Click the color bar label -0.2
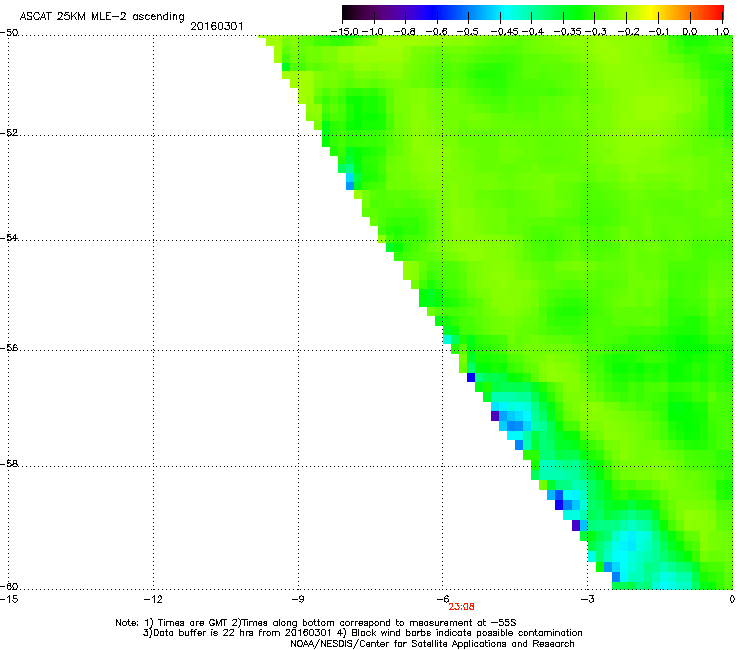The width and height of the screenshot is (740, 650). [x=628, y=32]
